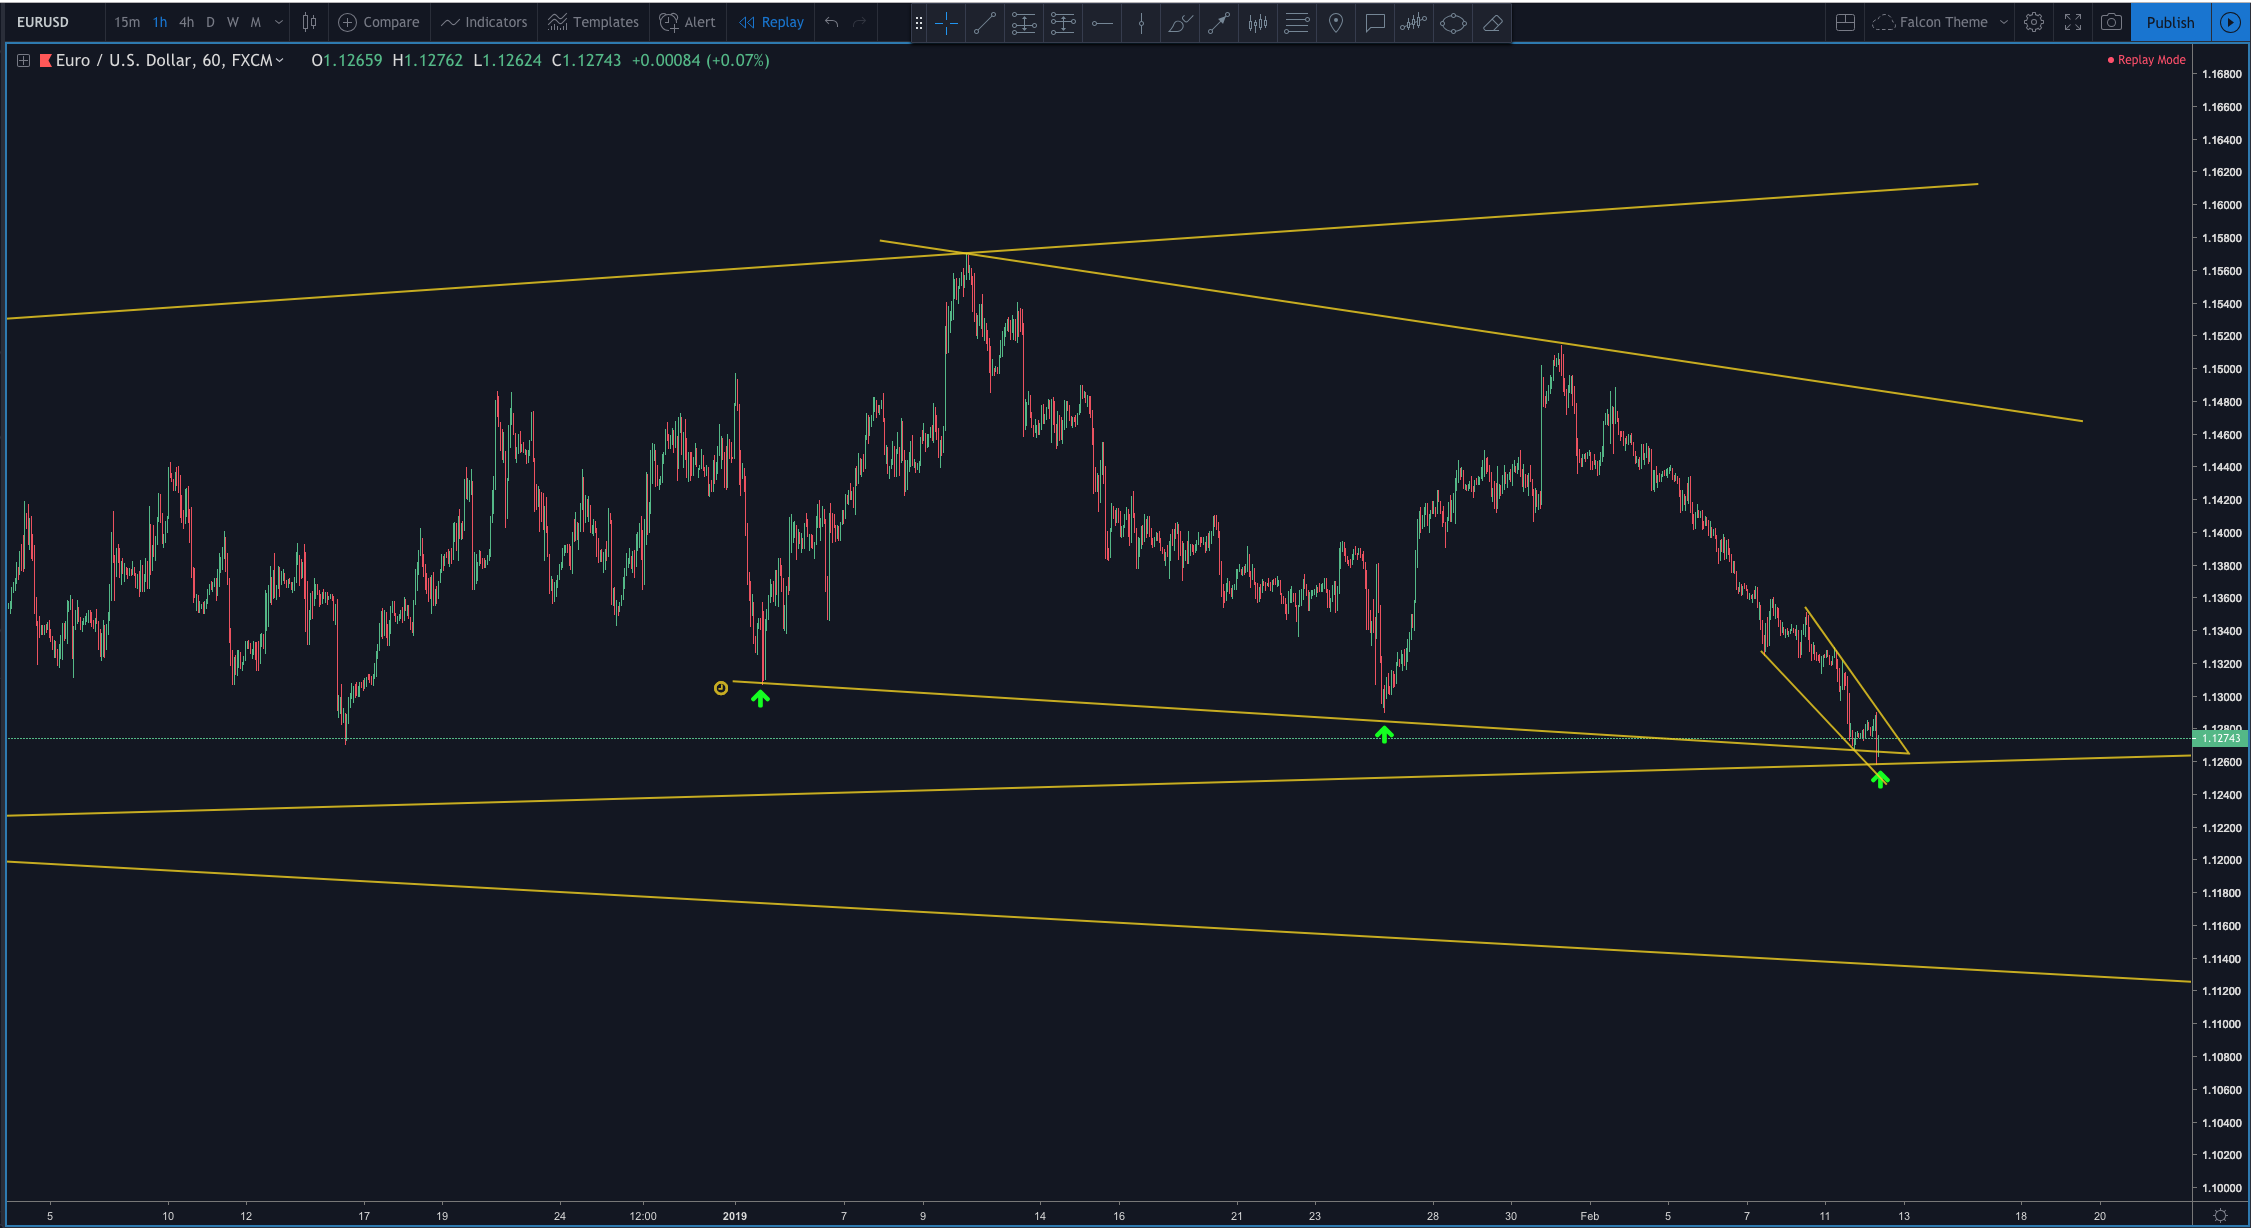This screenshot has width=2251, height=1228.
Task: Open the Templates menu
Action: [x=593, y=22]
